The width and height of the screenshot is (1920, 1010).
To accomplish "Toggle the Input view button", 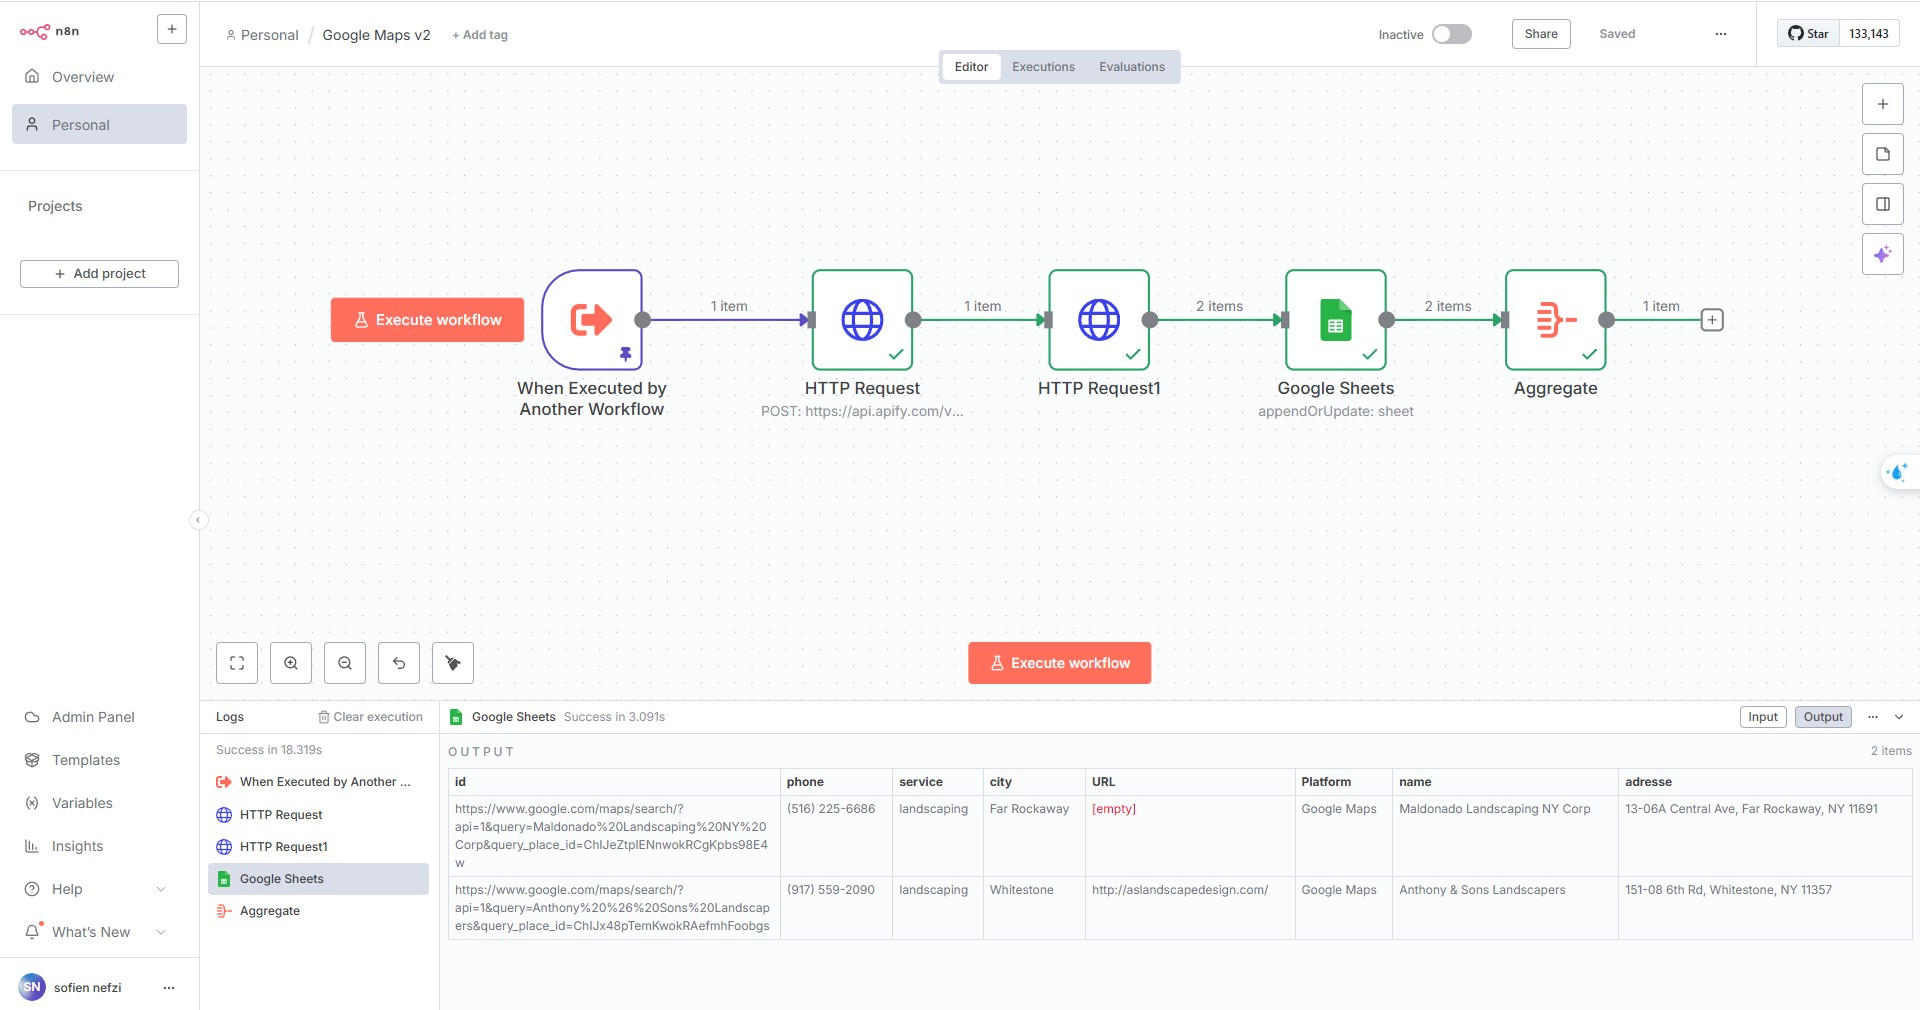I will [x=1763, y=717].
